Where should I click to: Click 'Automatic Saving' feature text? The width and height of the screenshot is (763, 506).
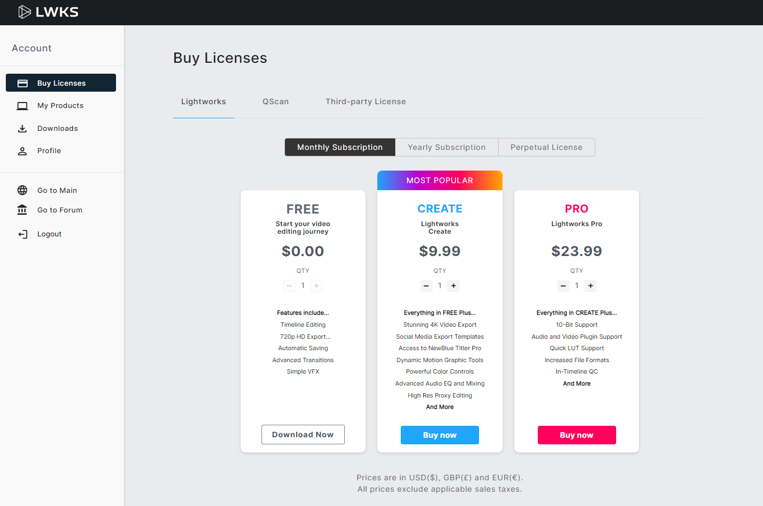pos(303,348)
